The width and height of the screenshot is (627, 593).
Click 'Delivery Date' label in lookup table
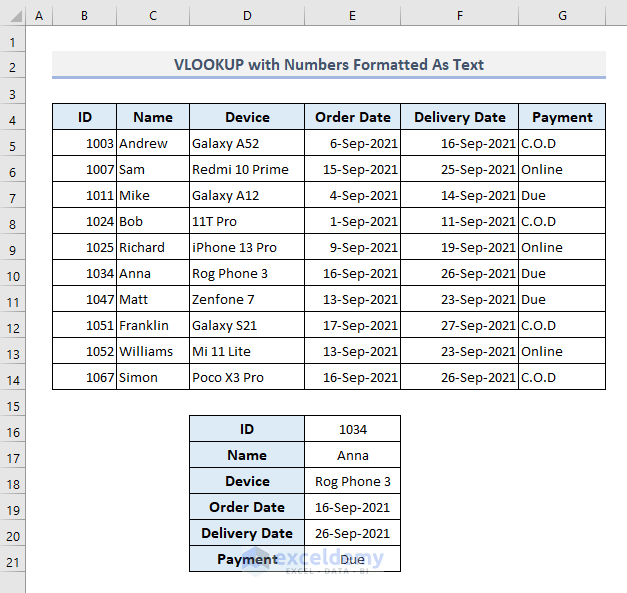pyautogui.click(x=247, y=533)
